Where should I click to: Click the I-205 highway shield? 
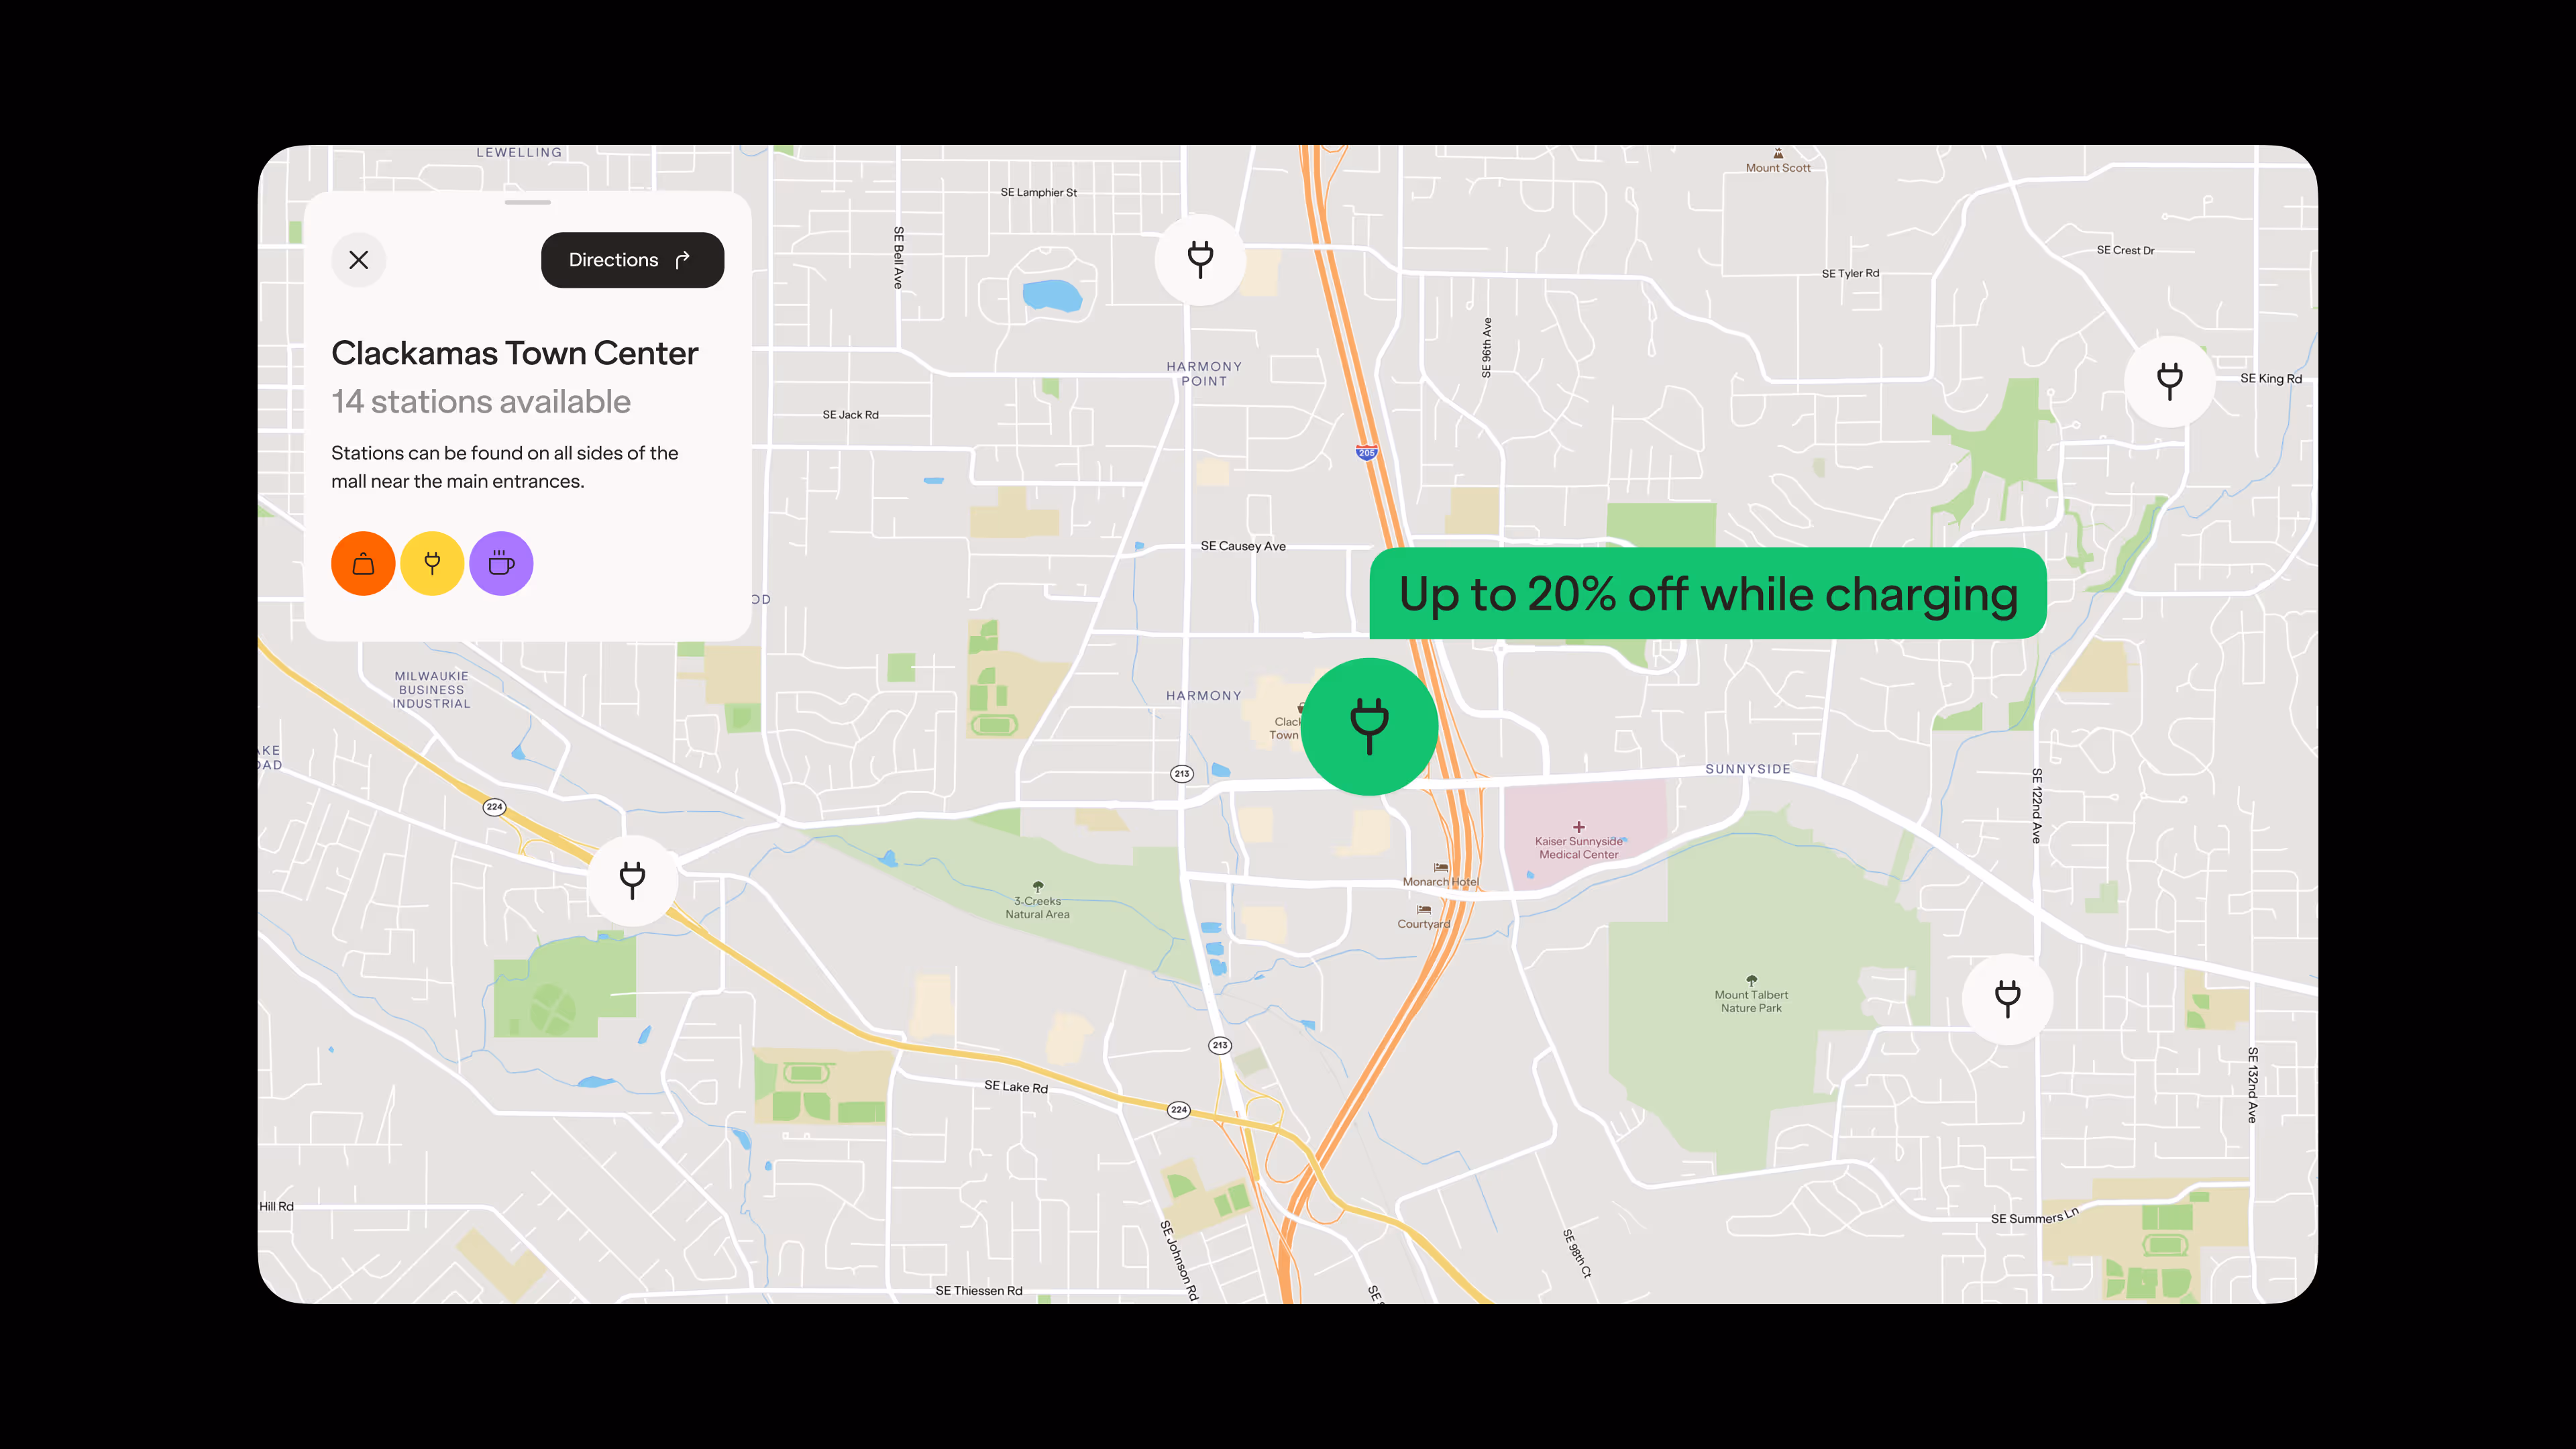(x=1366, y=452)
